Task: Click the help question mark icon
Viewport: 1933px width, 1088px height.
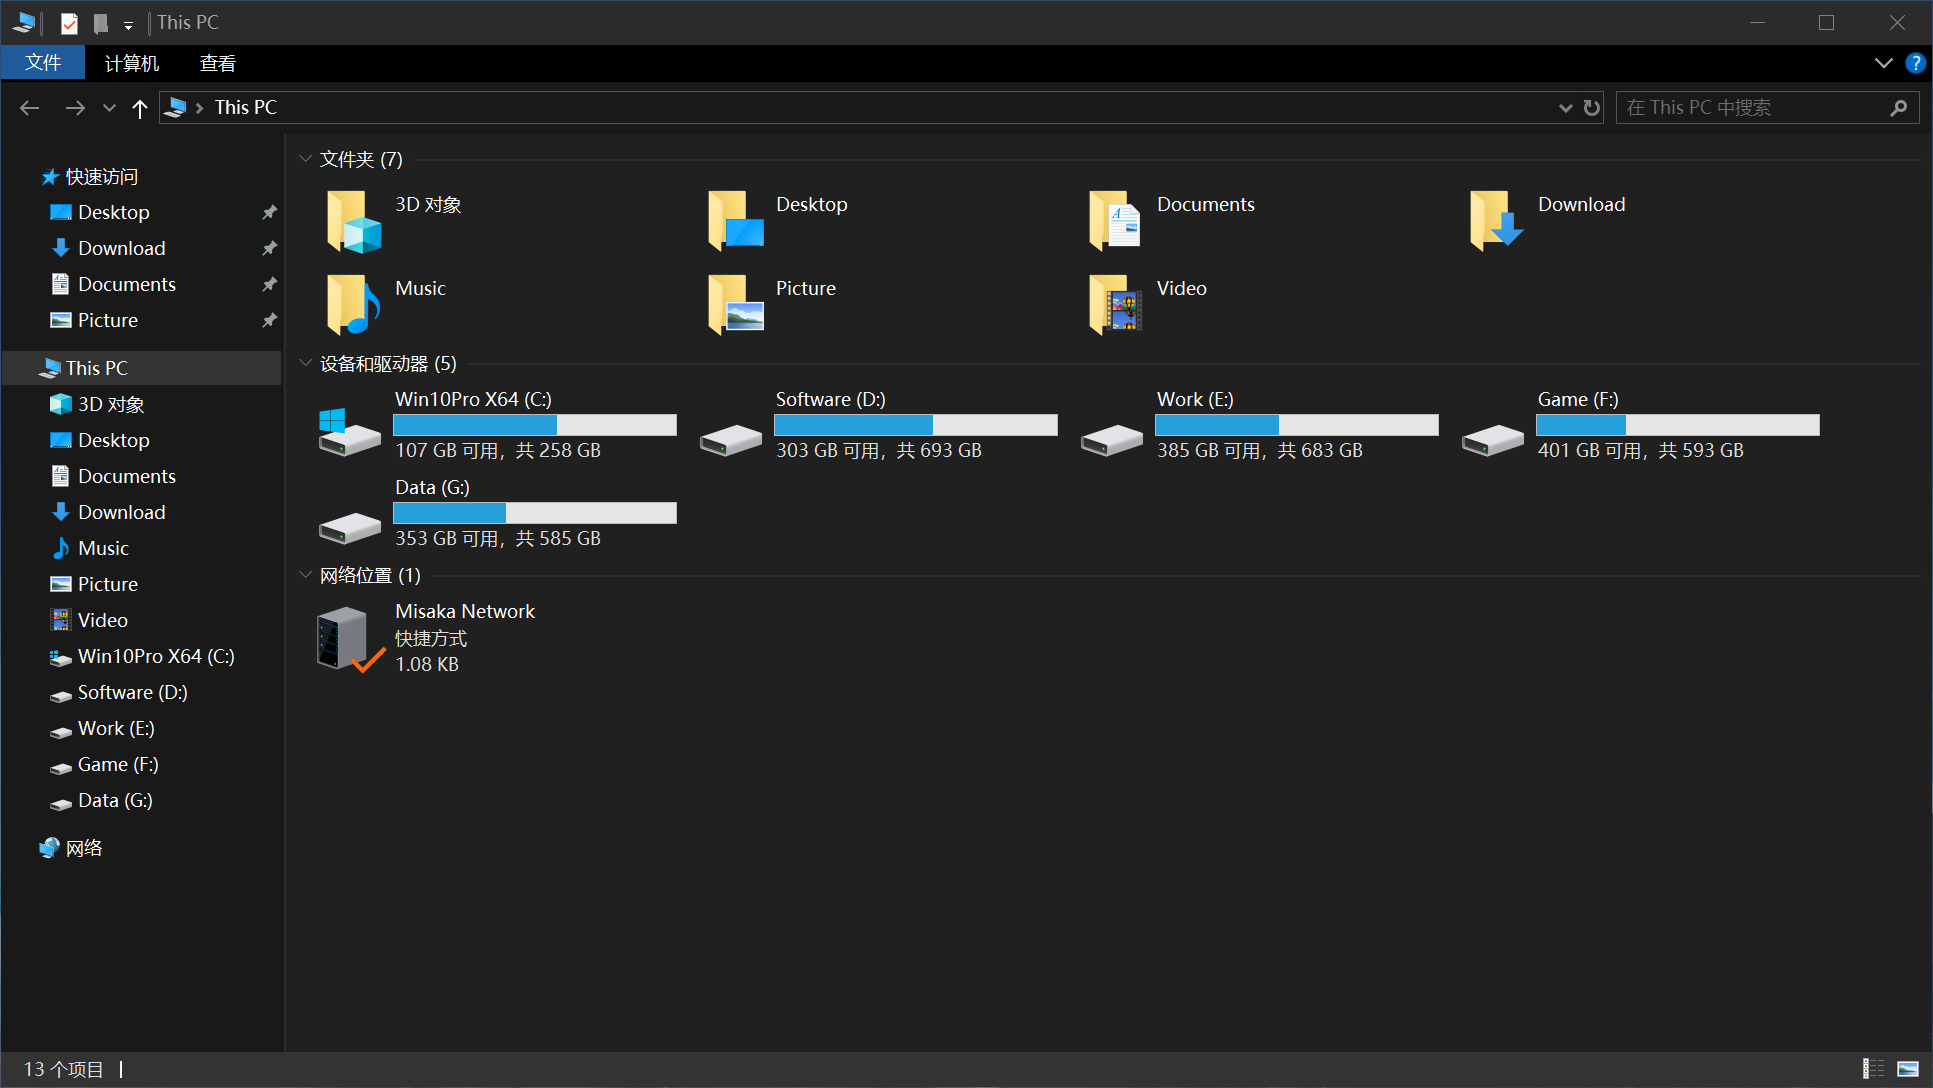Action: pos(1915,63)
